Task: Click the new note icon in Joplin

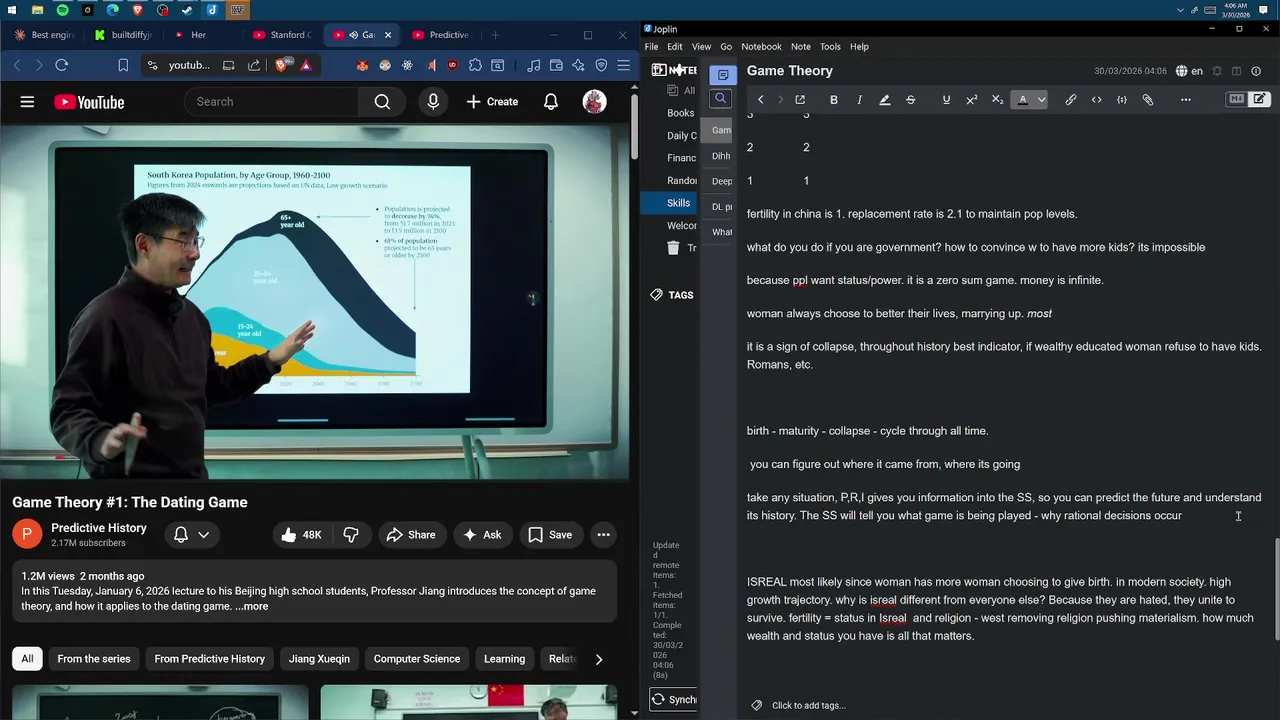Action: pyautogui.click(x=723, y=75)
